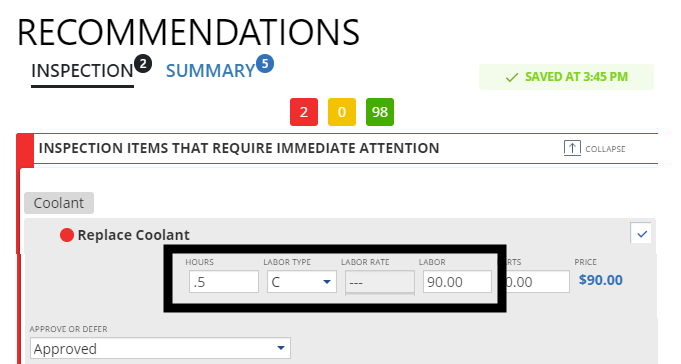Click the Hours input field
The image size is (681, 364).
224,281
